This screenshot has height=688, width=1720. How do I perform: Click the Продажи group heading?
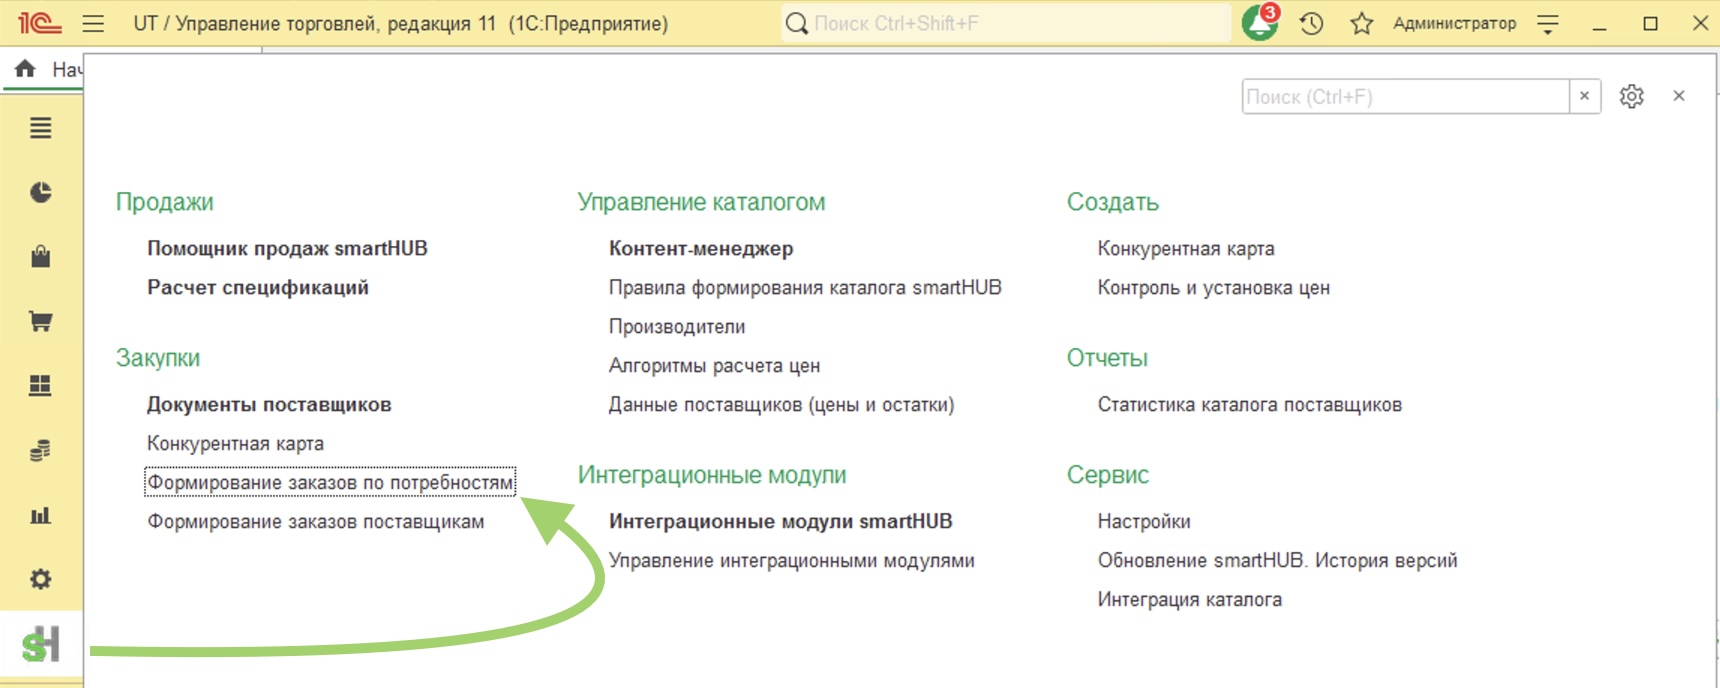click(165, 202)
